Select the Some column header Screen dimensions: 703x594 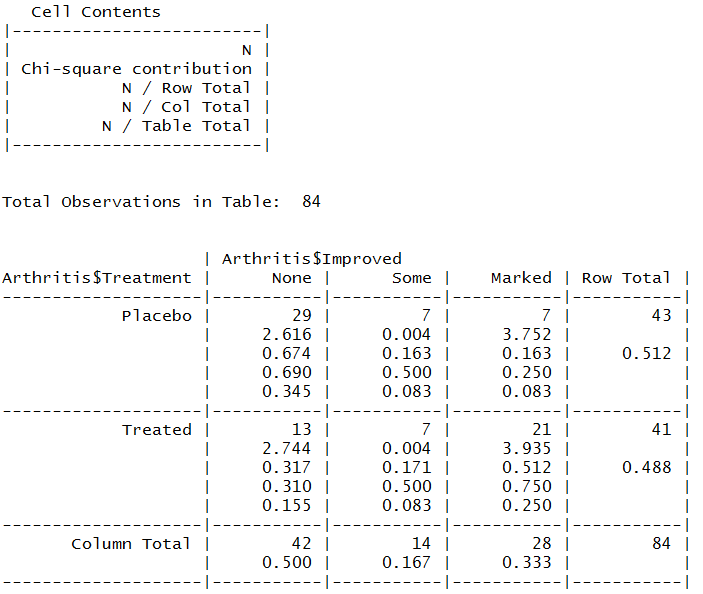point(411,278)
